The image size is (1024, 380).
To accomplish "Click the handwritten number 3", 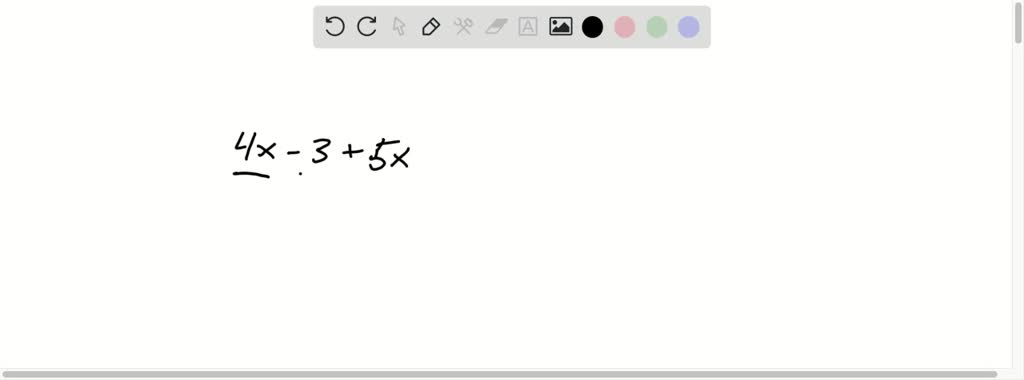I will coord(320,153).
